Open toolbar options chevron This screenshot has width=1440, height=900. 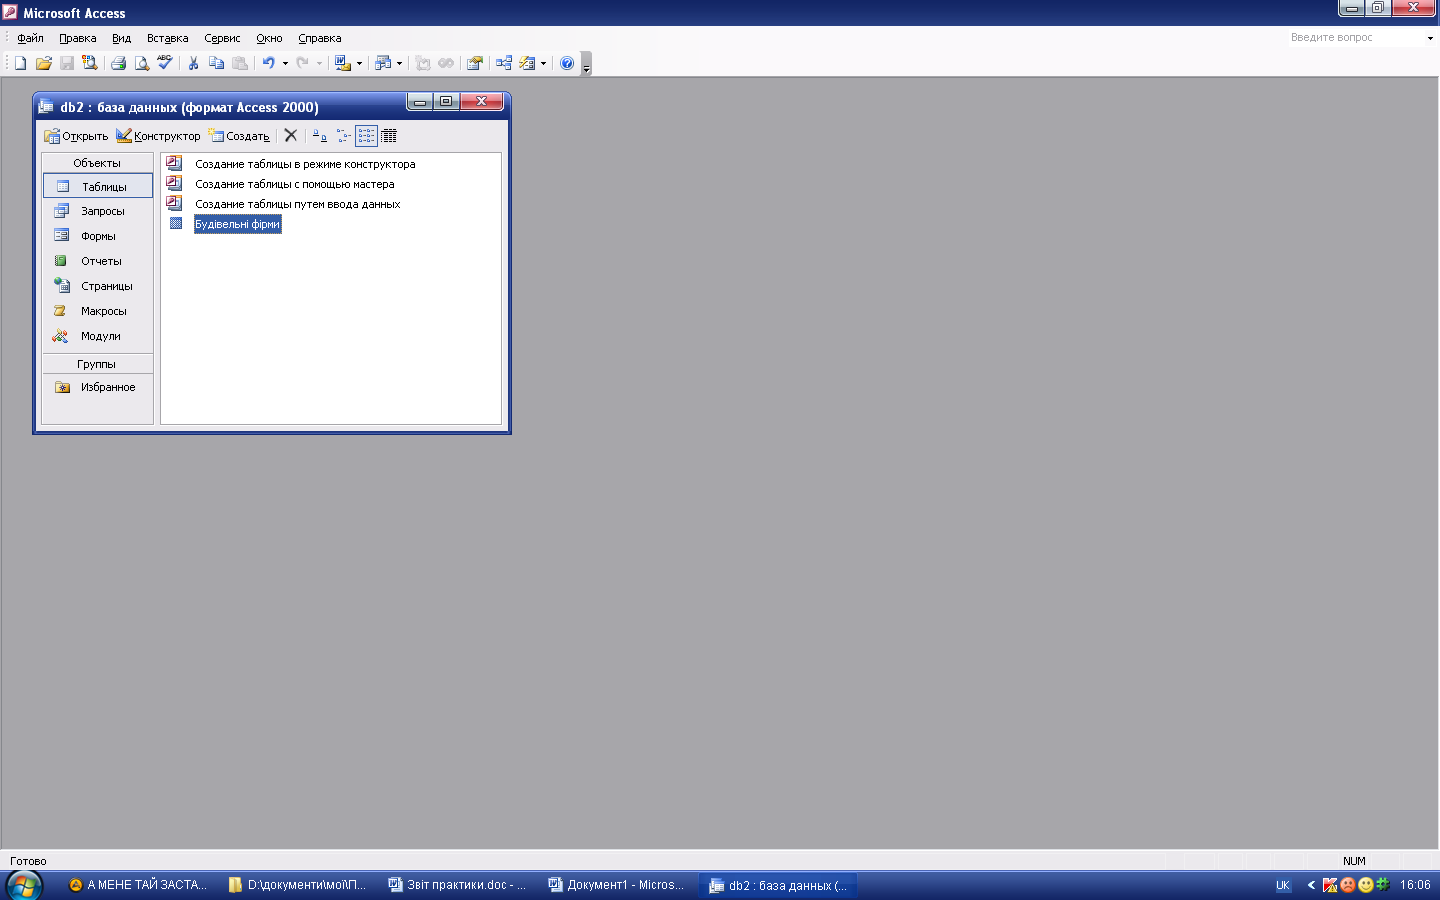(x=586, y=64)
